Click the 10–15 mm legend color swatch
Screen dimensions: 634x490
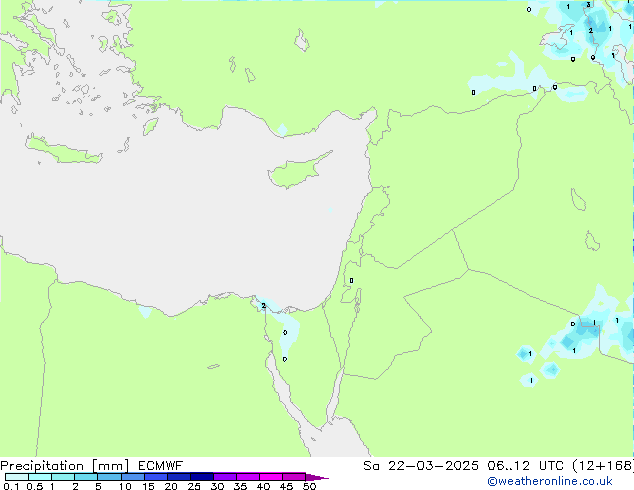click(x=132, y=477)
